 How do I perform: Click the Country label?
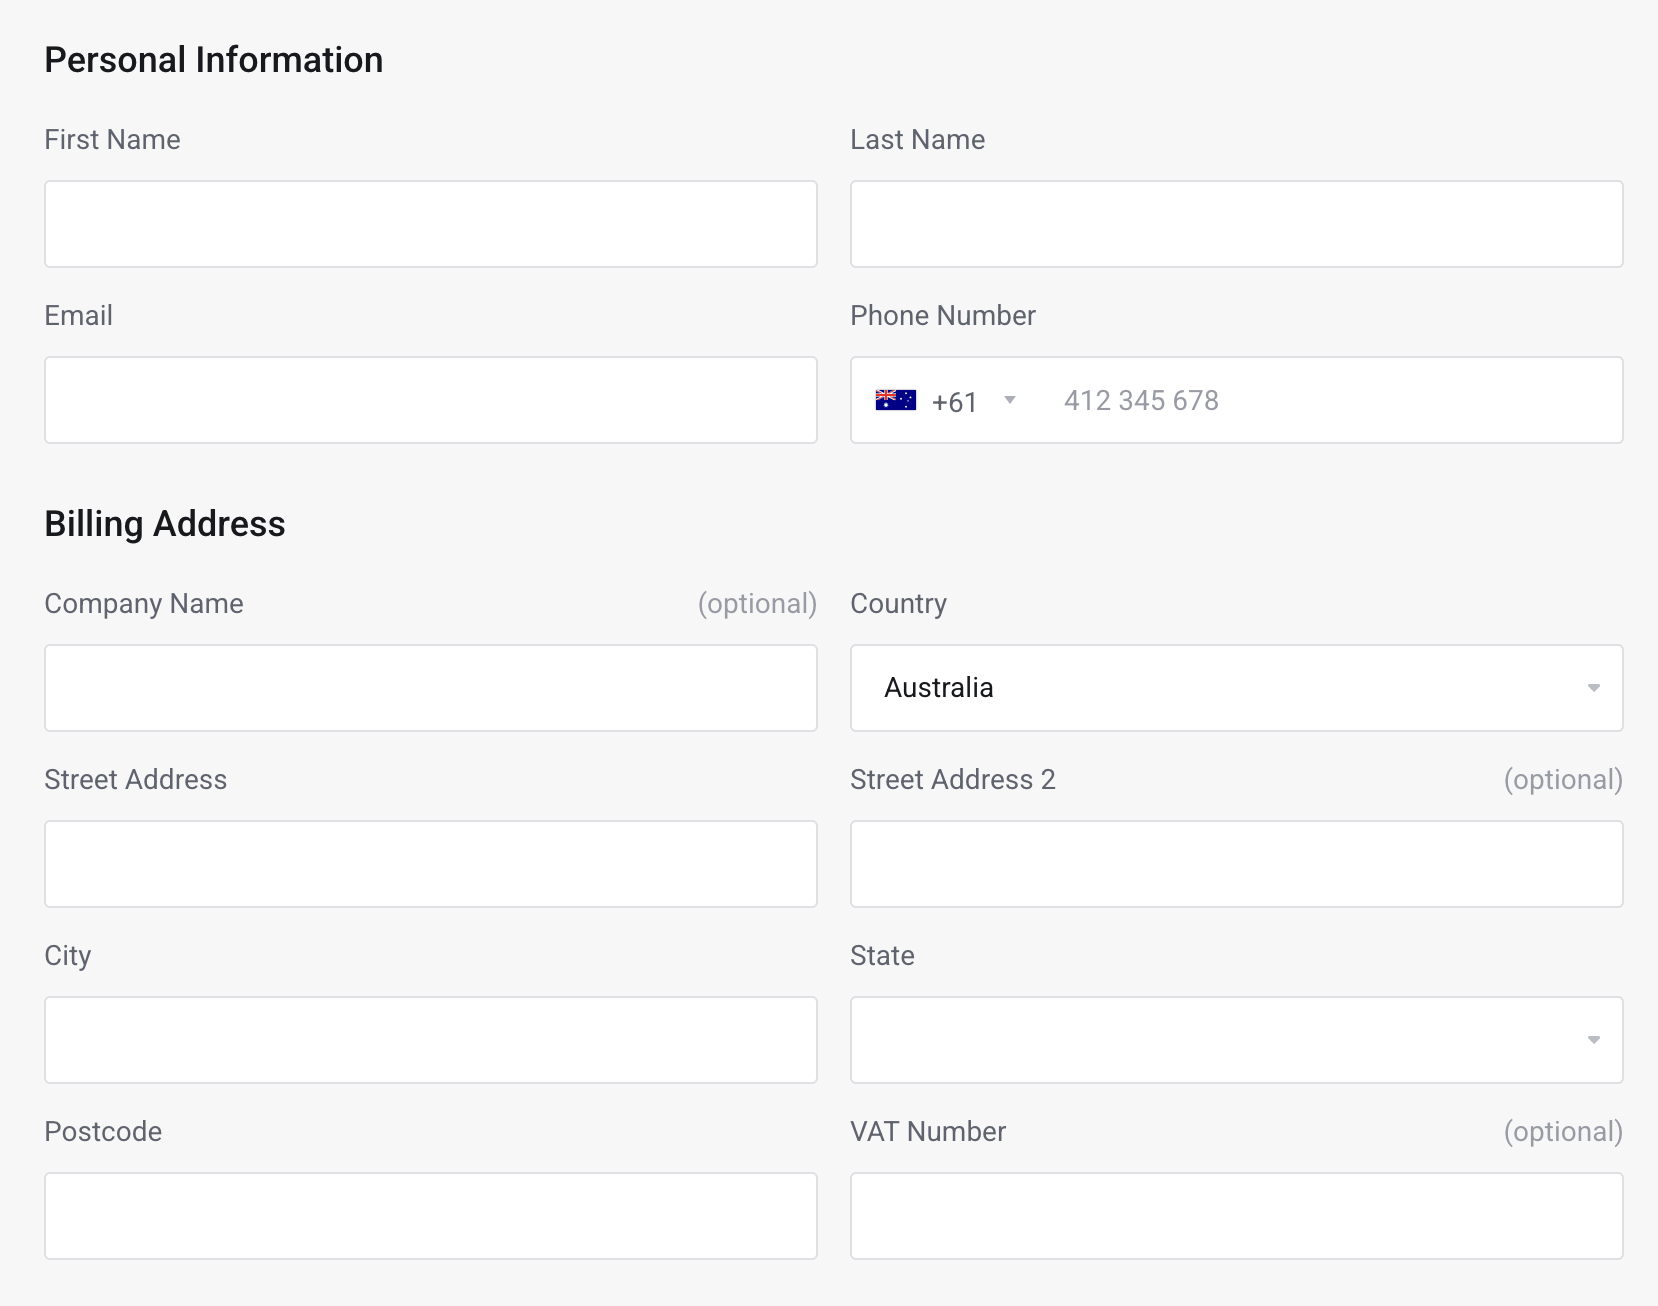tap(899, 604)
